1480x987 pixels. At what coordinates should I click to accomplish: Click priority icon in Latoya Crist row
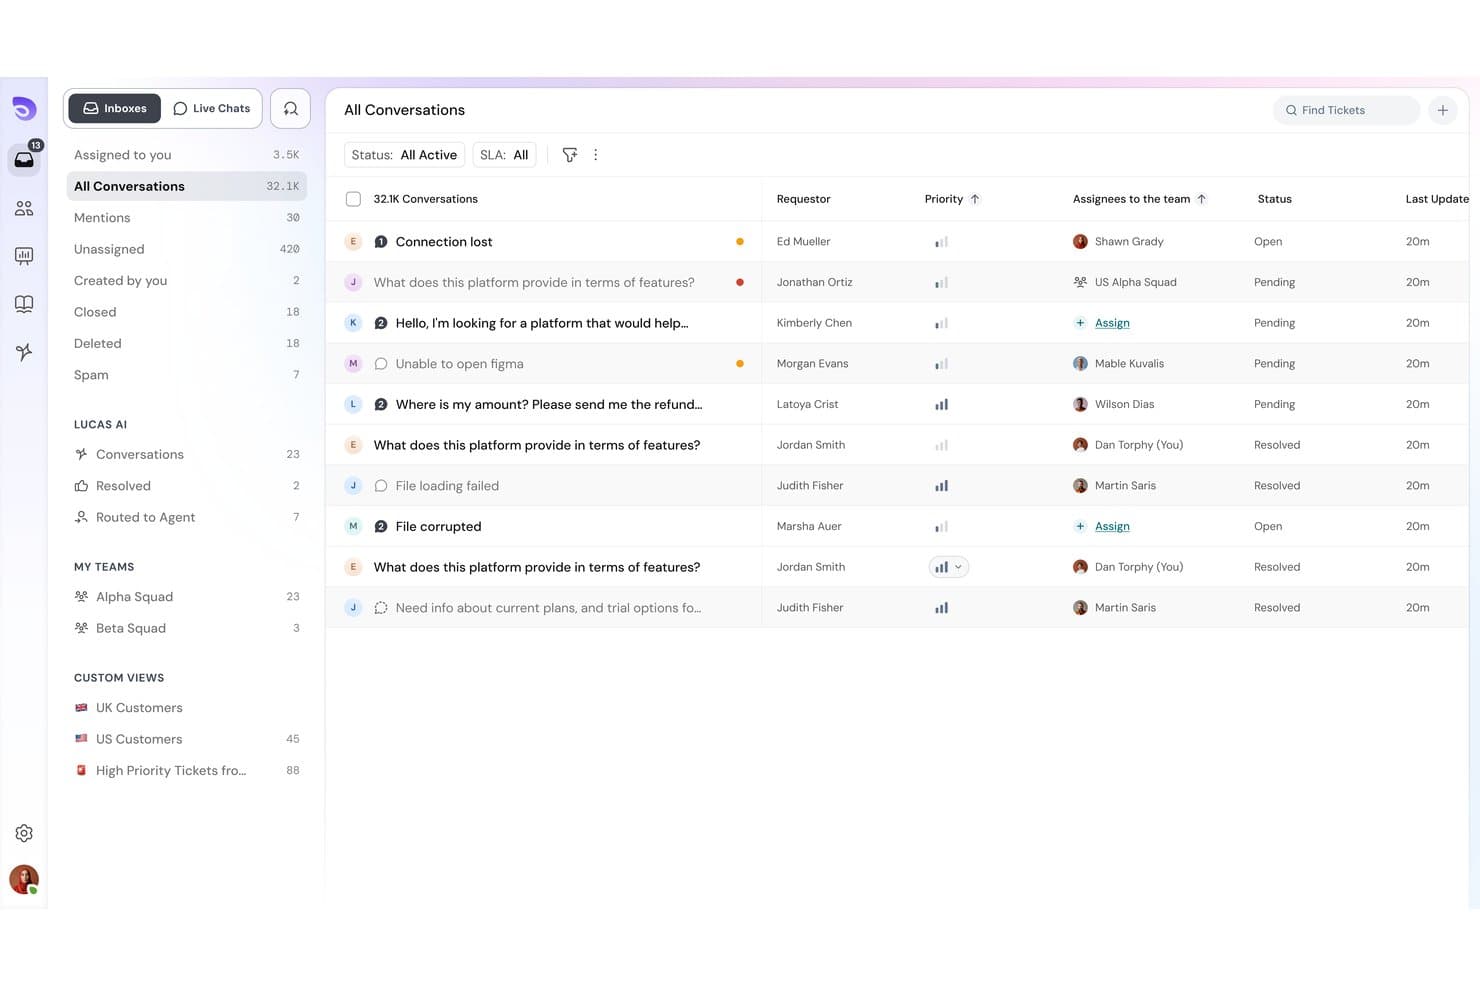click(x=941, y=405)
